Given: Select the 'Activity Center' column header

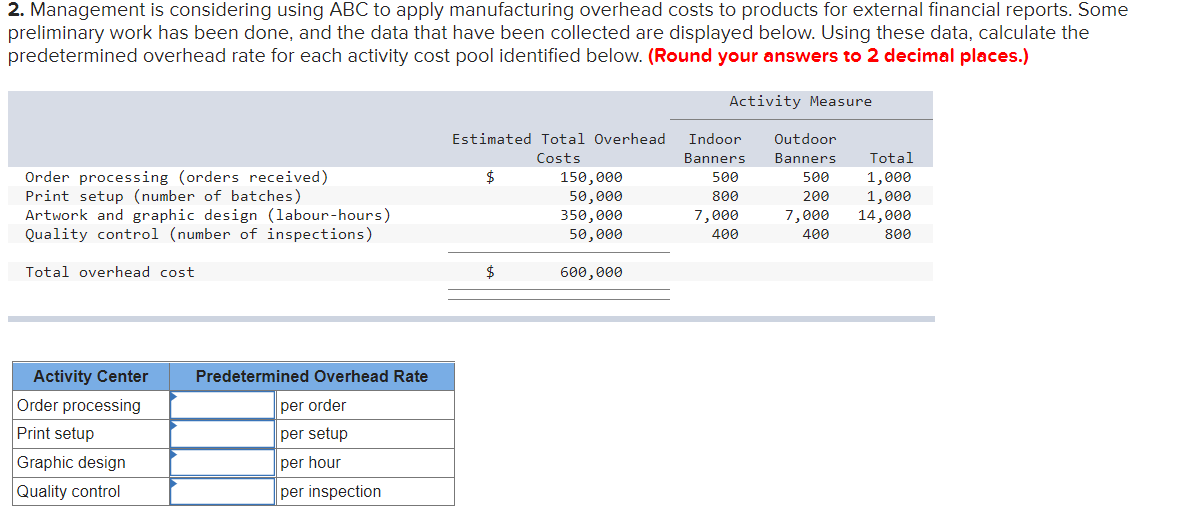Looking at the screenshot, I should pos(91,376).
